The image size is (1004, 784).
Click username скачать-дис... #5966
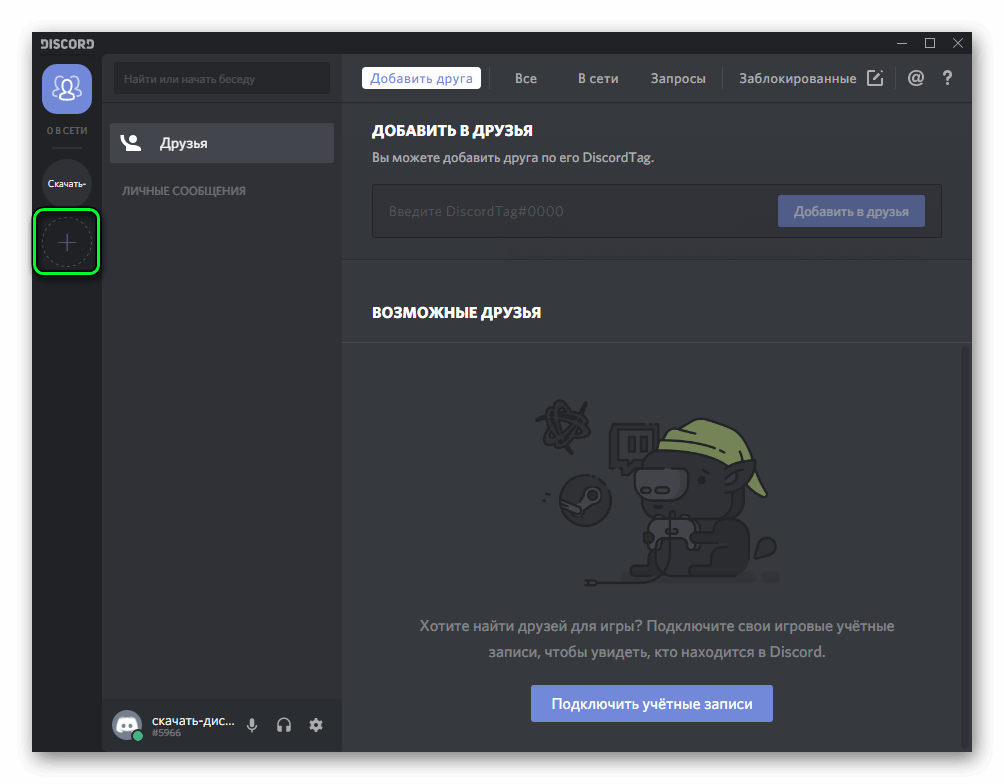point(193,725)
